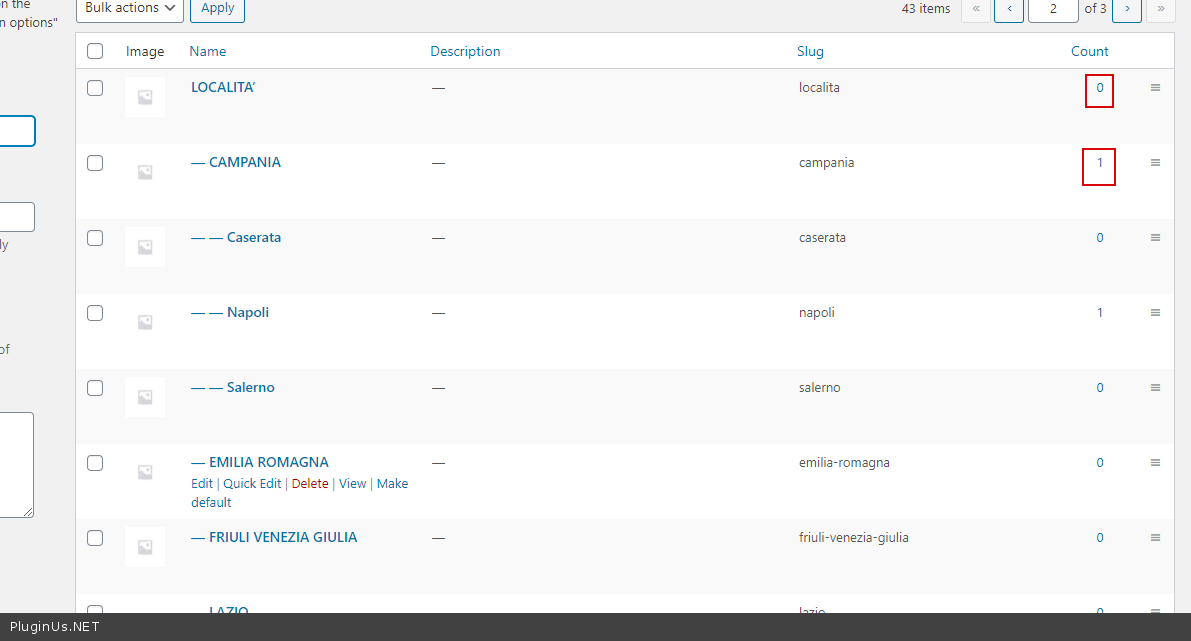Open the Bulk actions dropdown
Screen dimensions: 1191x641
(x=130, y=9)
